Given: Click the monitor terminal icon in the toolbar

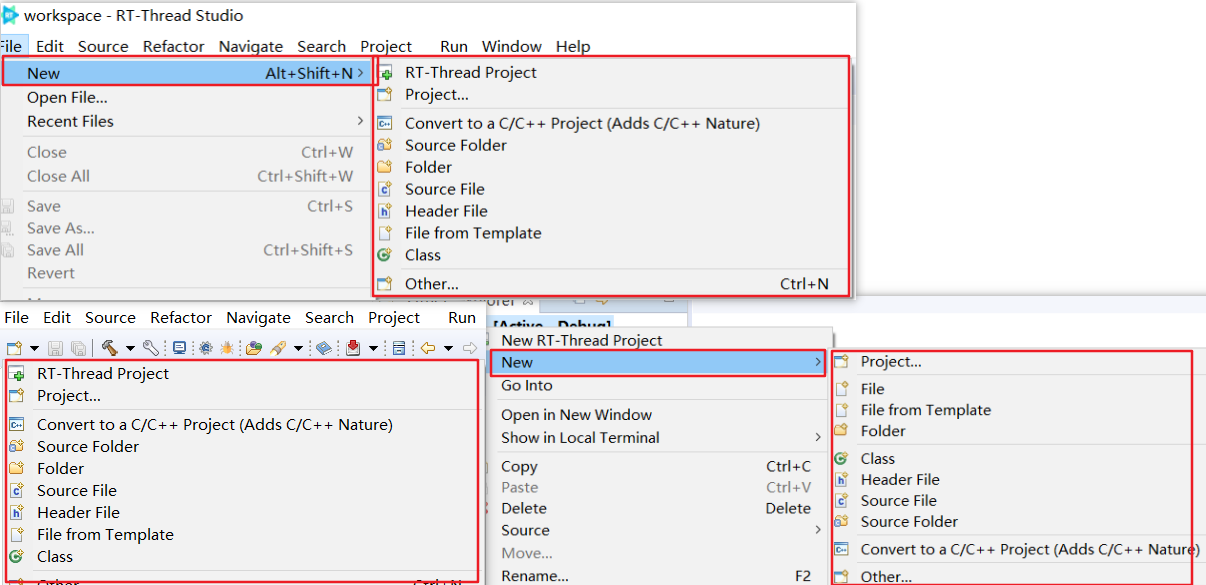Looking at the screenshot, I should (x=179, y=348).
